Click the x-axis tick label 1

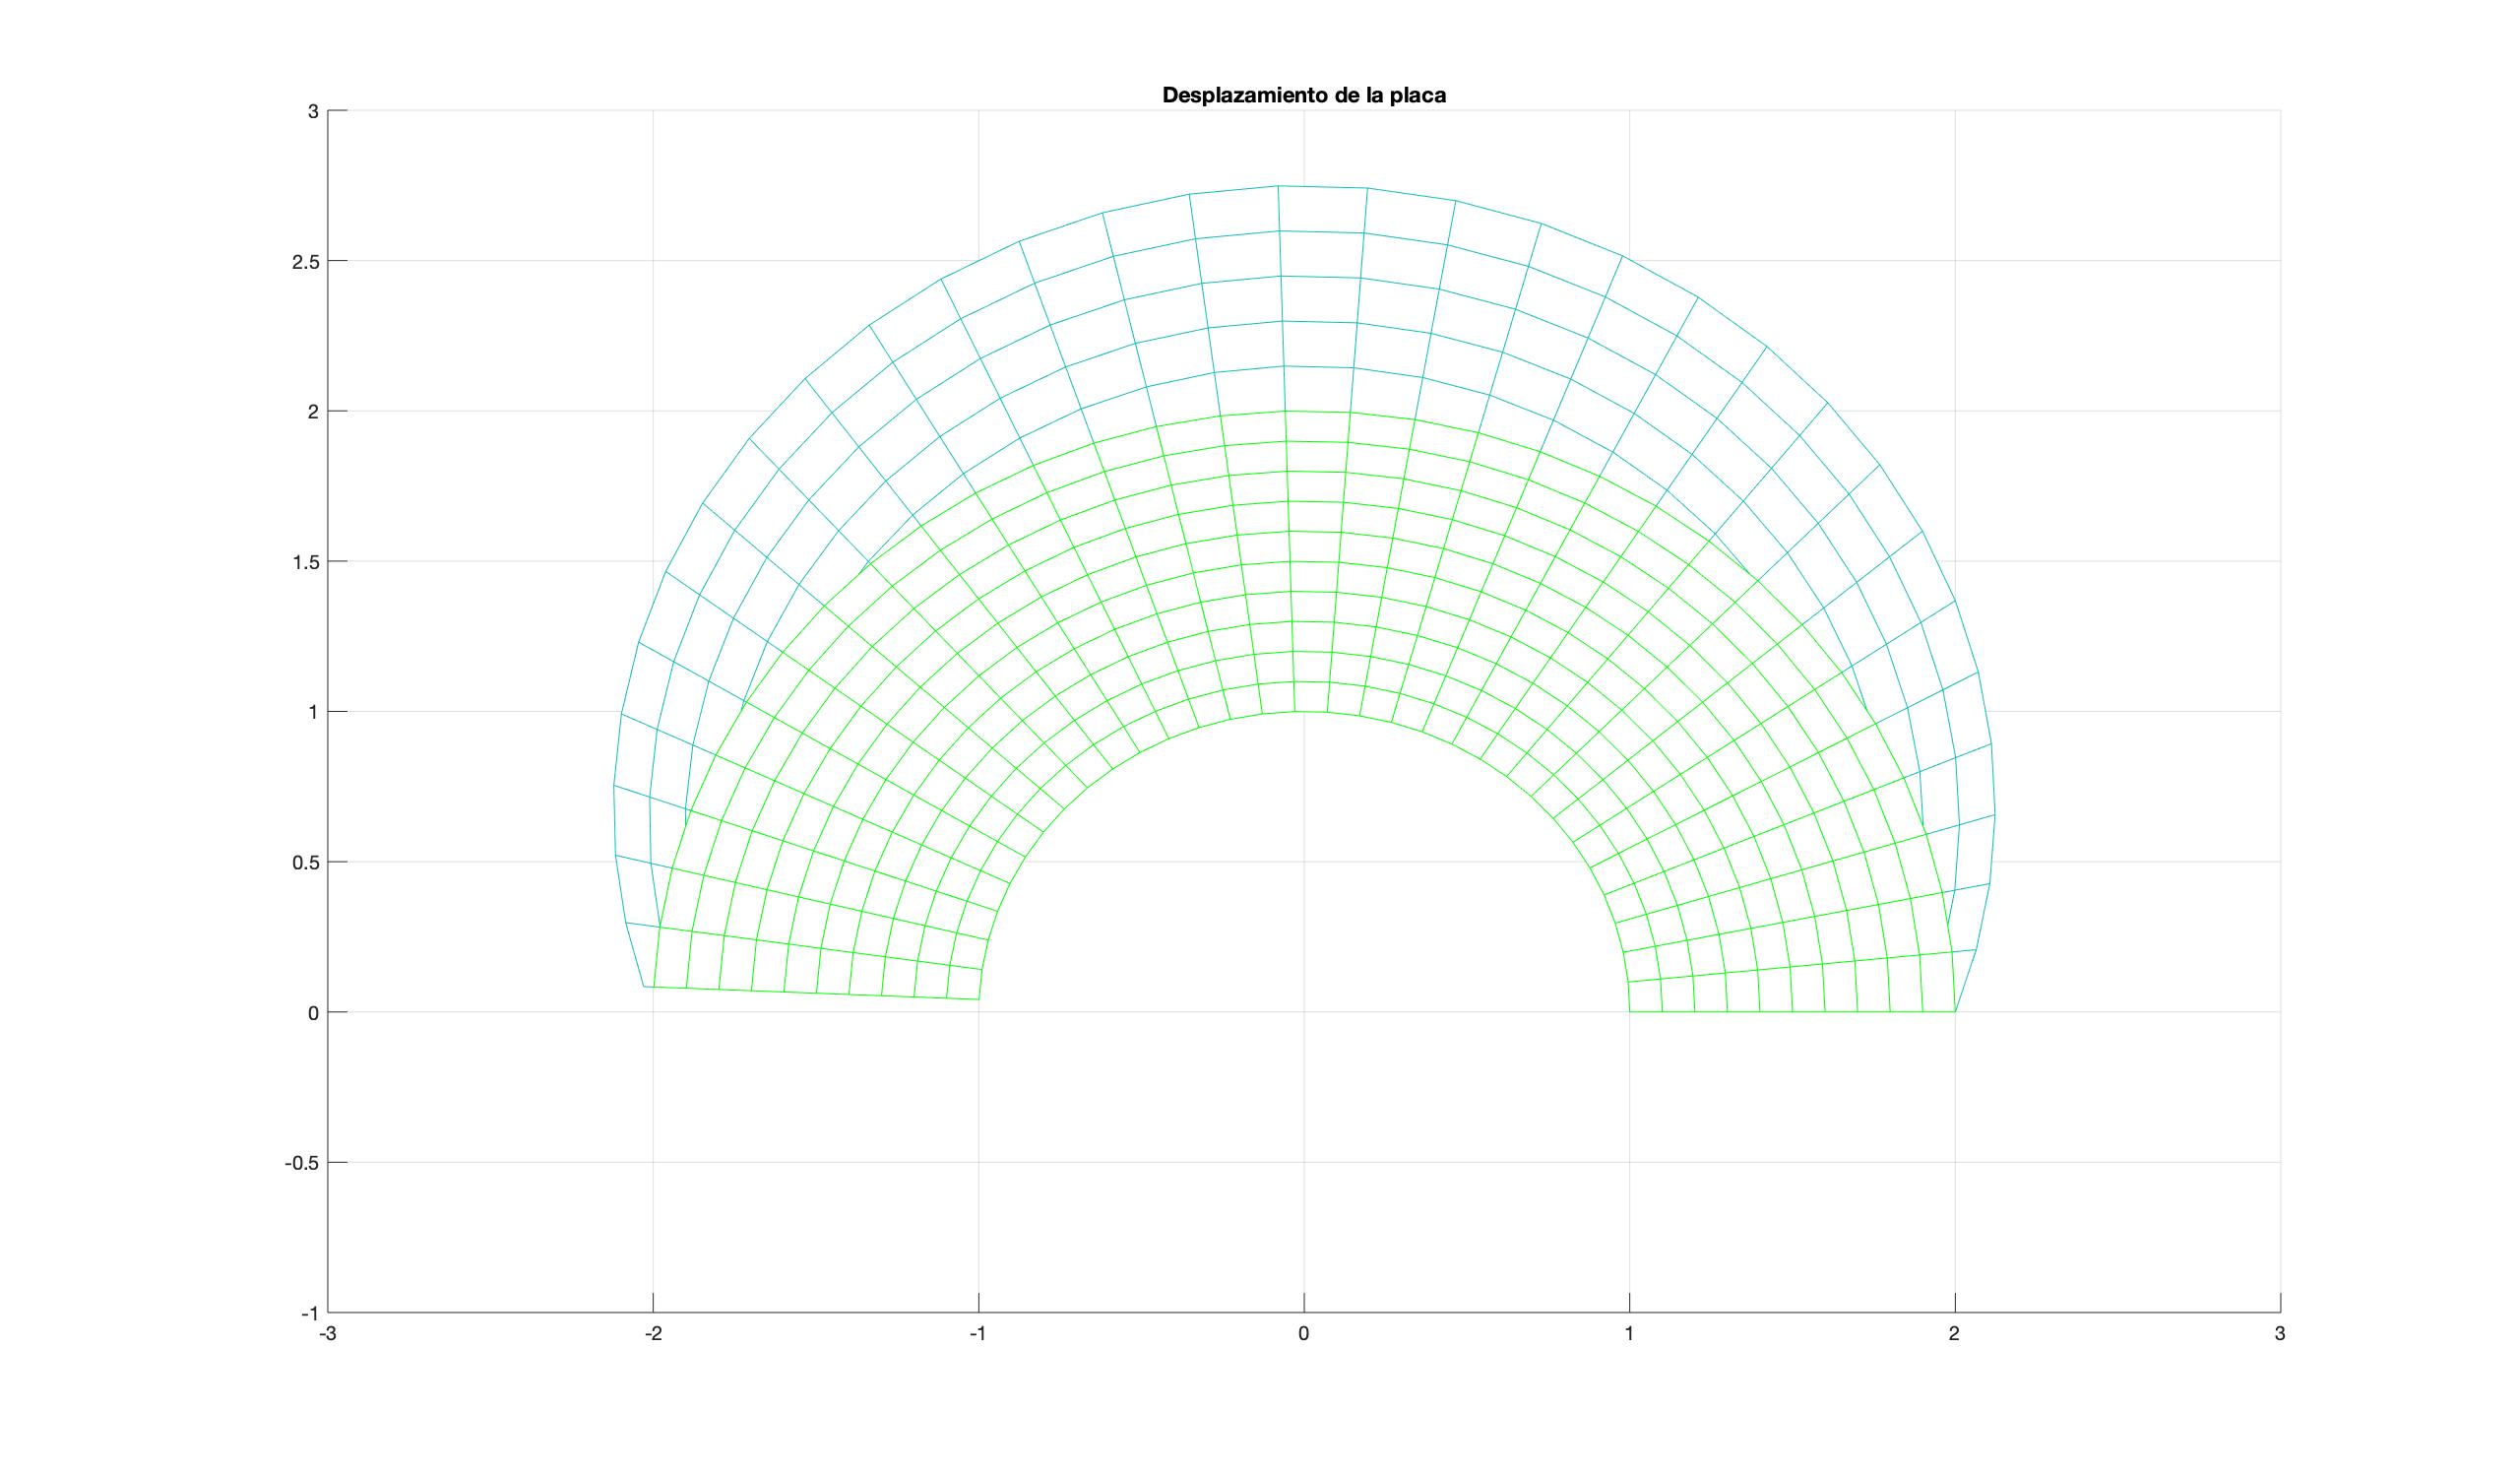[1629, 1334]
